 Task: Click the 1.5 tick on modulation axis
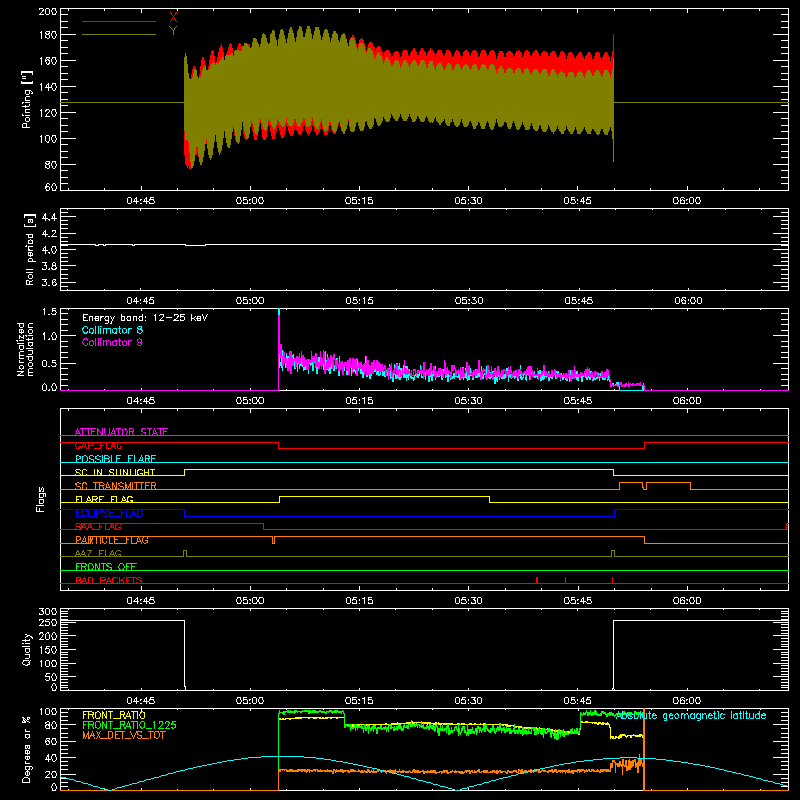49,312
